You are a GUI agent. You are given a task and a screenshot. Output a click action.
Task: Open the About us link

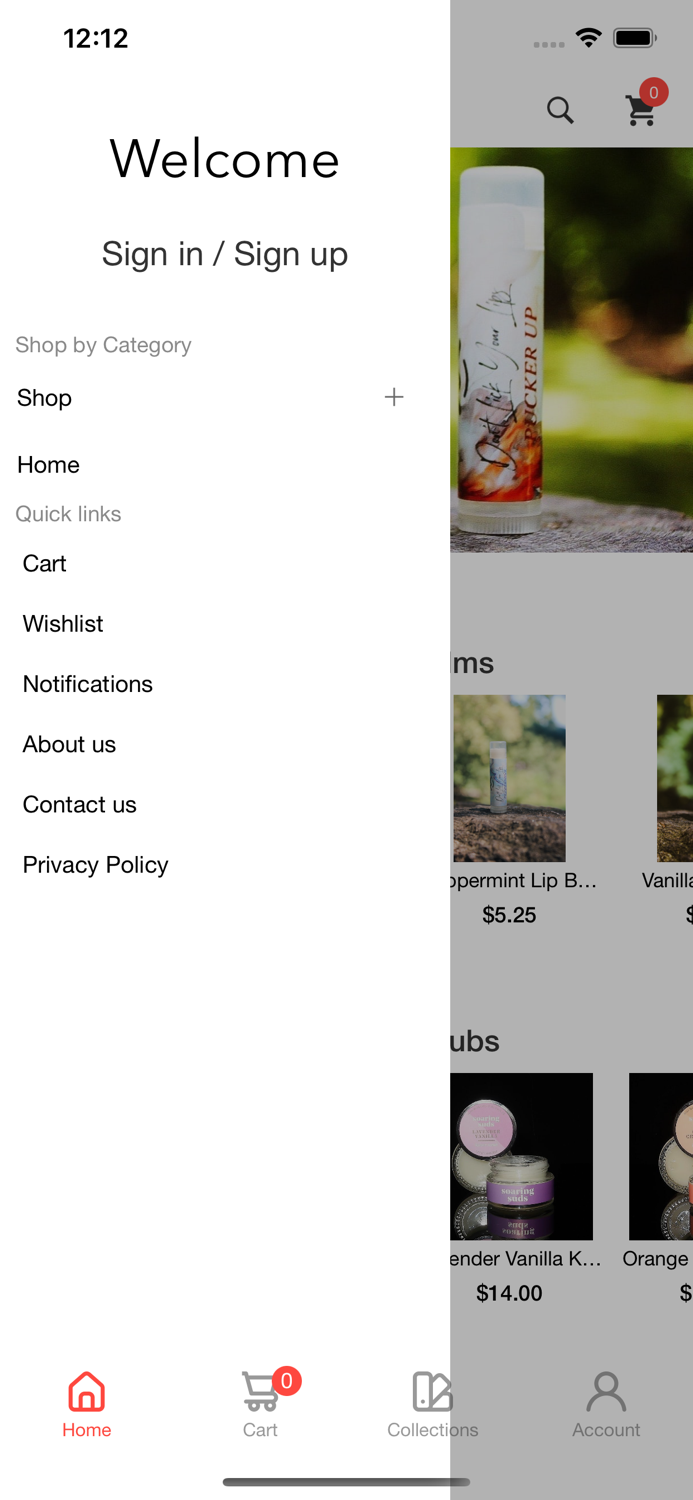tap(70, 744)
